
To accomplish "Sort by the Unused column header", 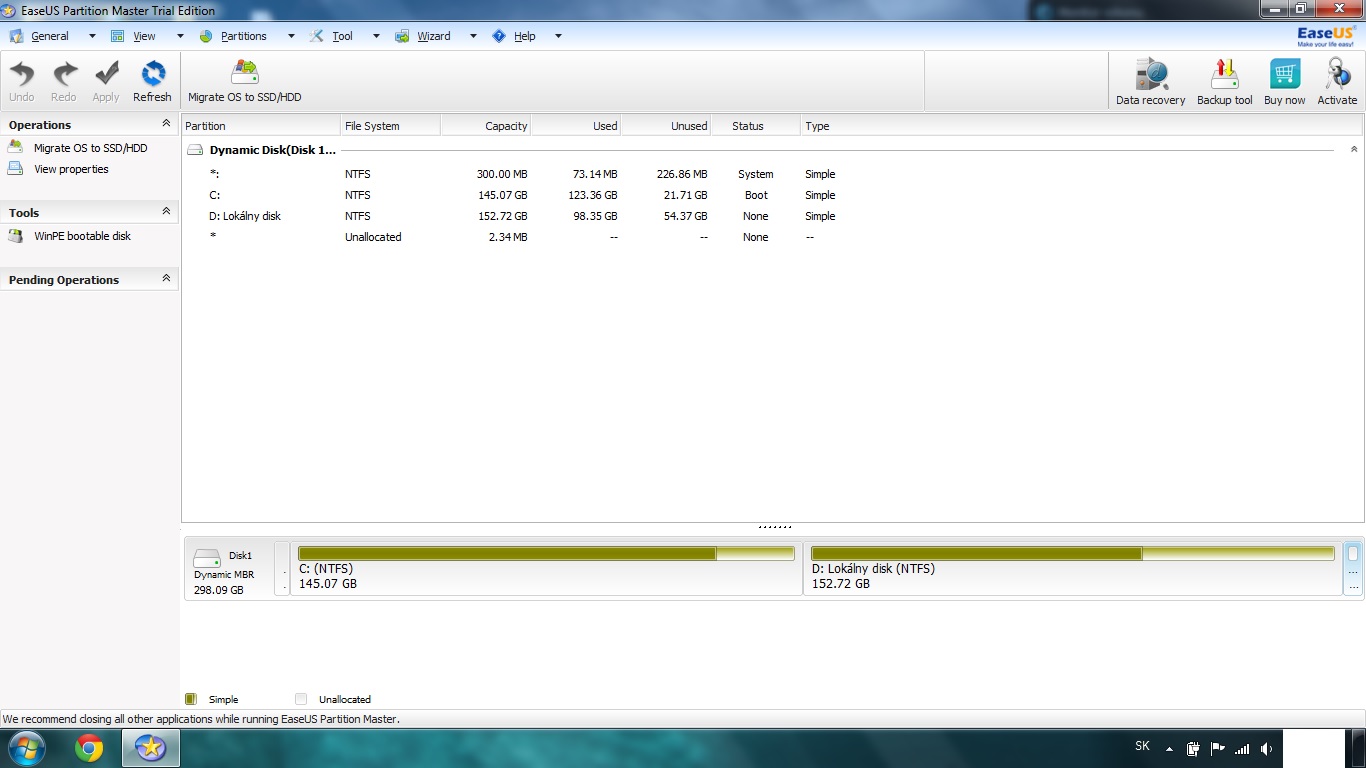I will (x=665, y=126).
